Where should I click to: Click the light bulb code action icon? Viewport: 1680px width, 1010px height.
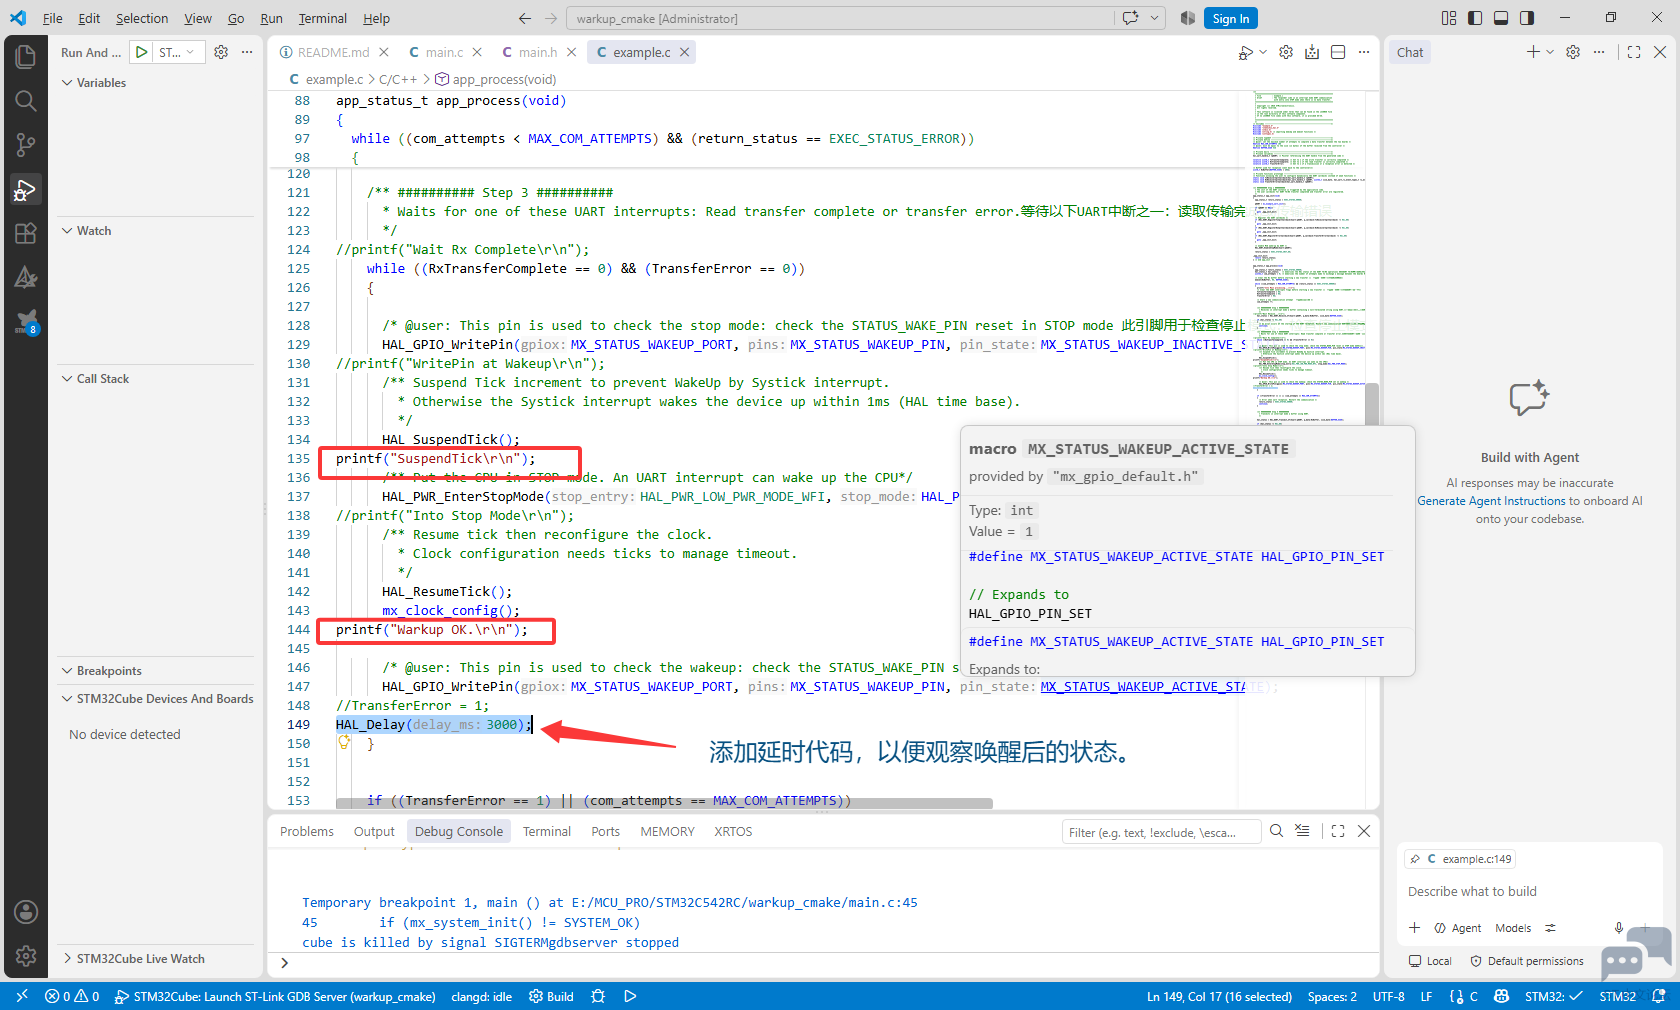(x=344, y=743)
